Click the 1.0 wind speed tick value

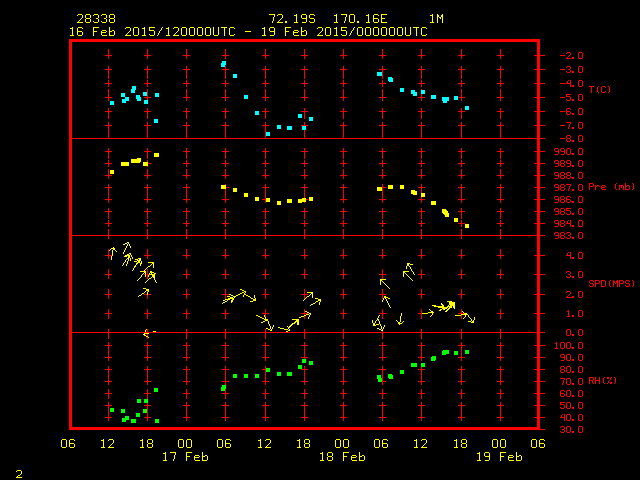coord(574,314)
